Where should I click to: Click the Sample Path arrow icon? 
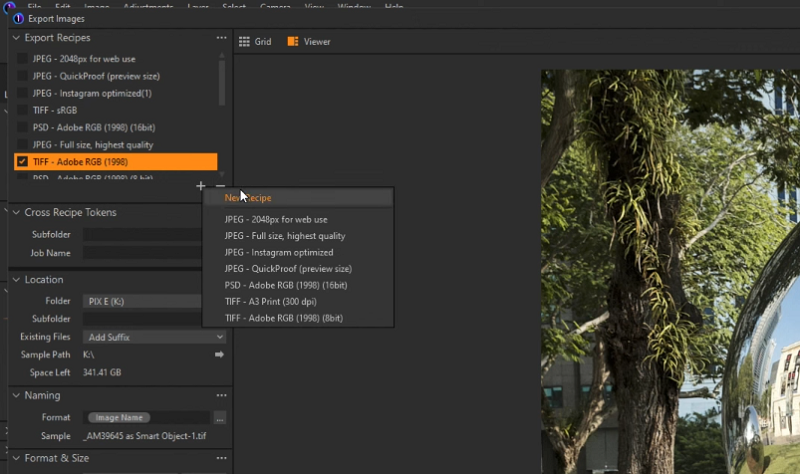(219, 354)
